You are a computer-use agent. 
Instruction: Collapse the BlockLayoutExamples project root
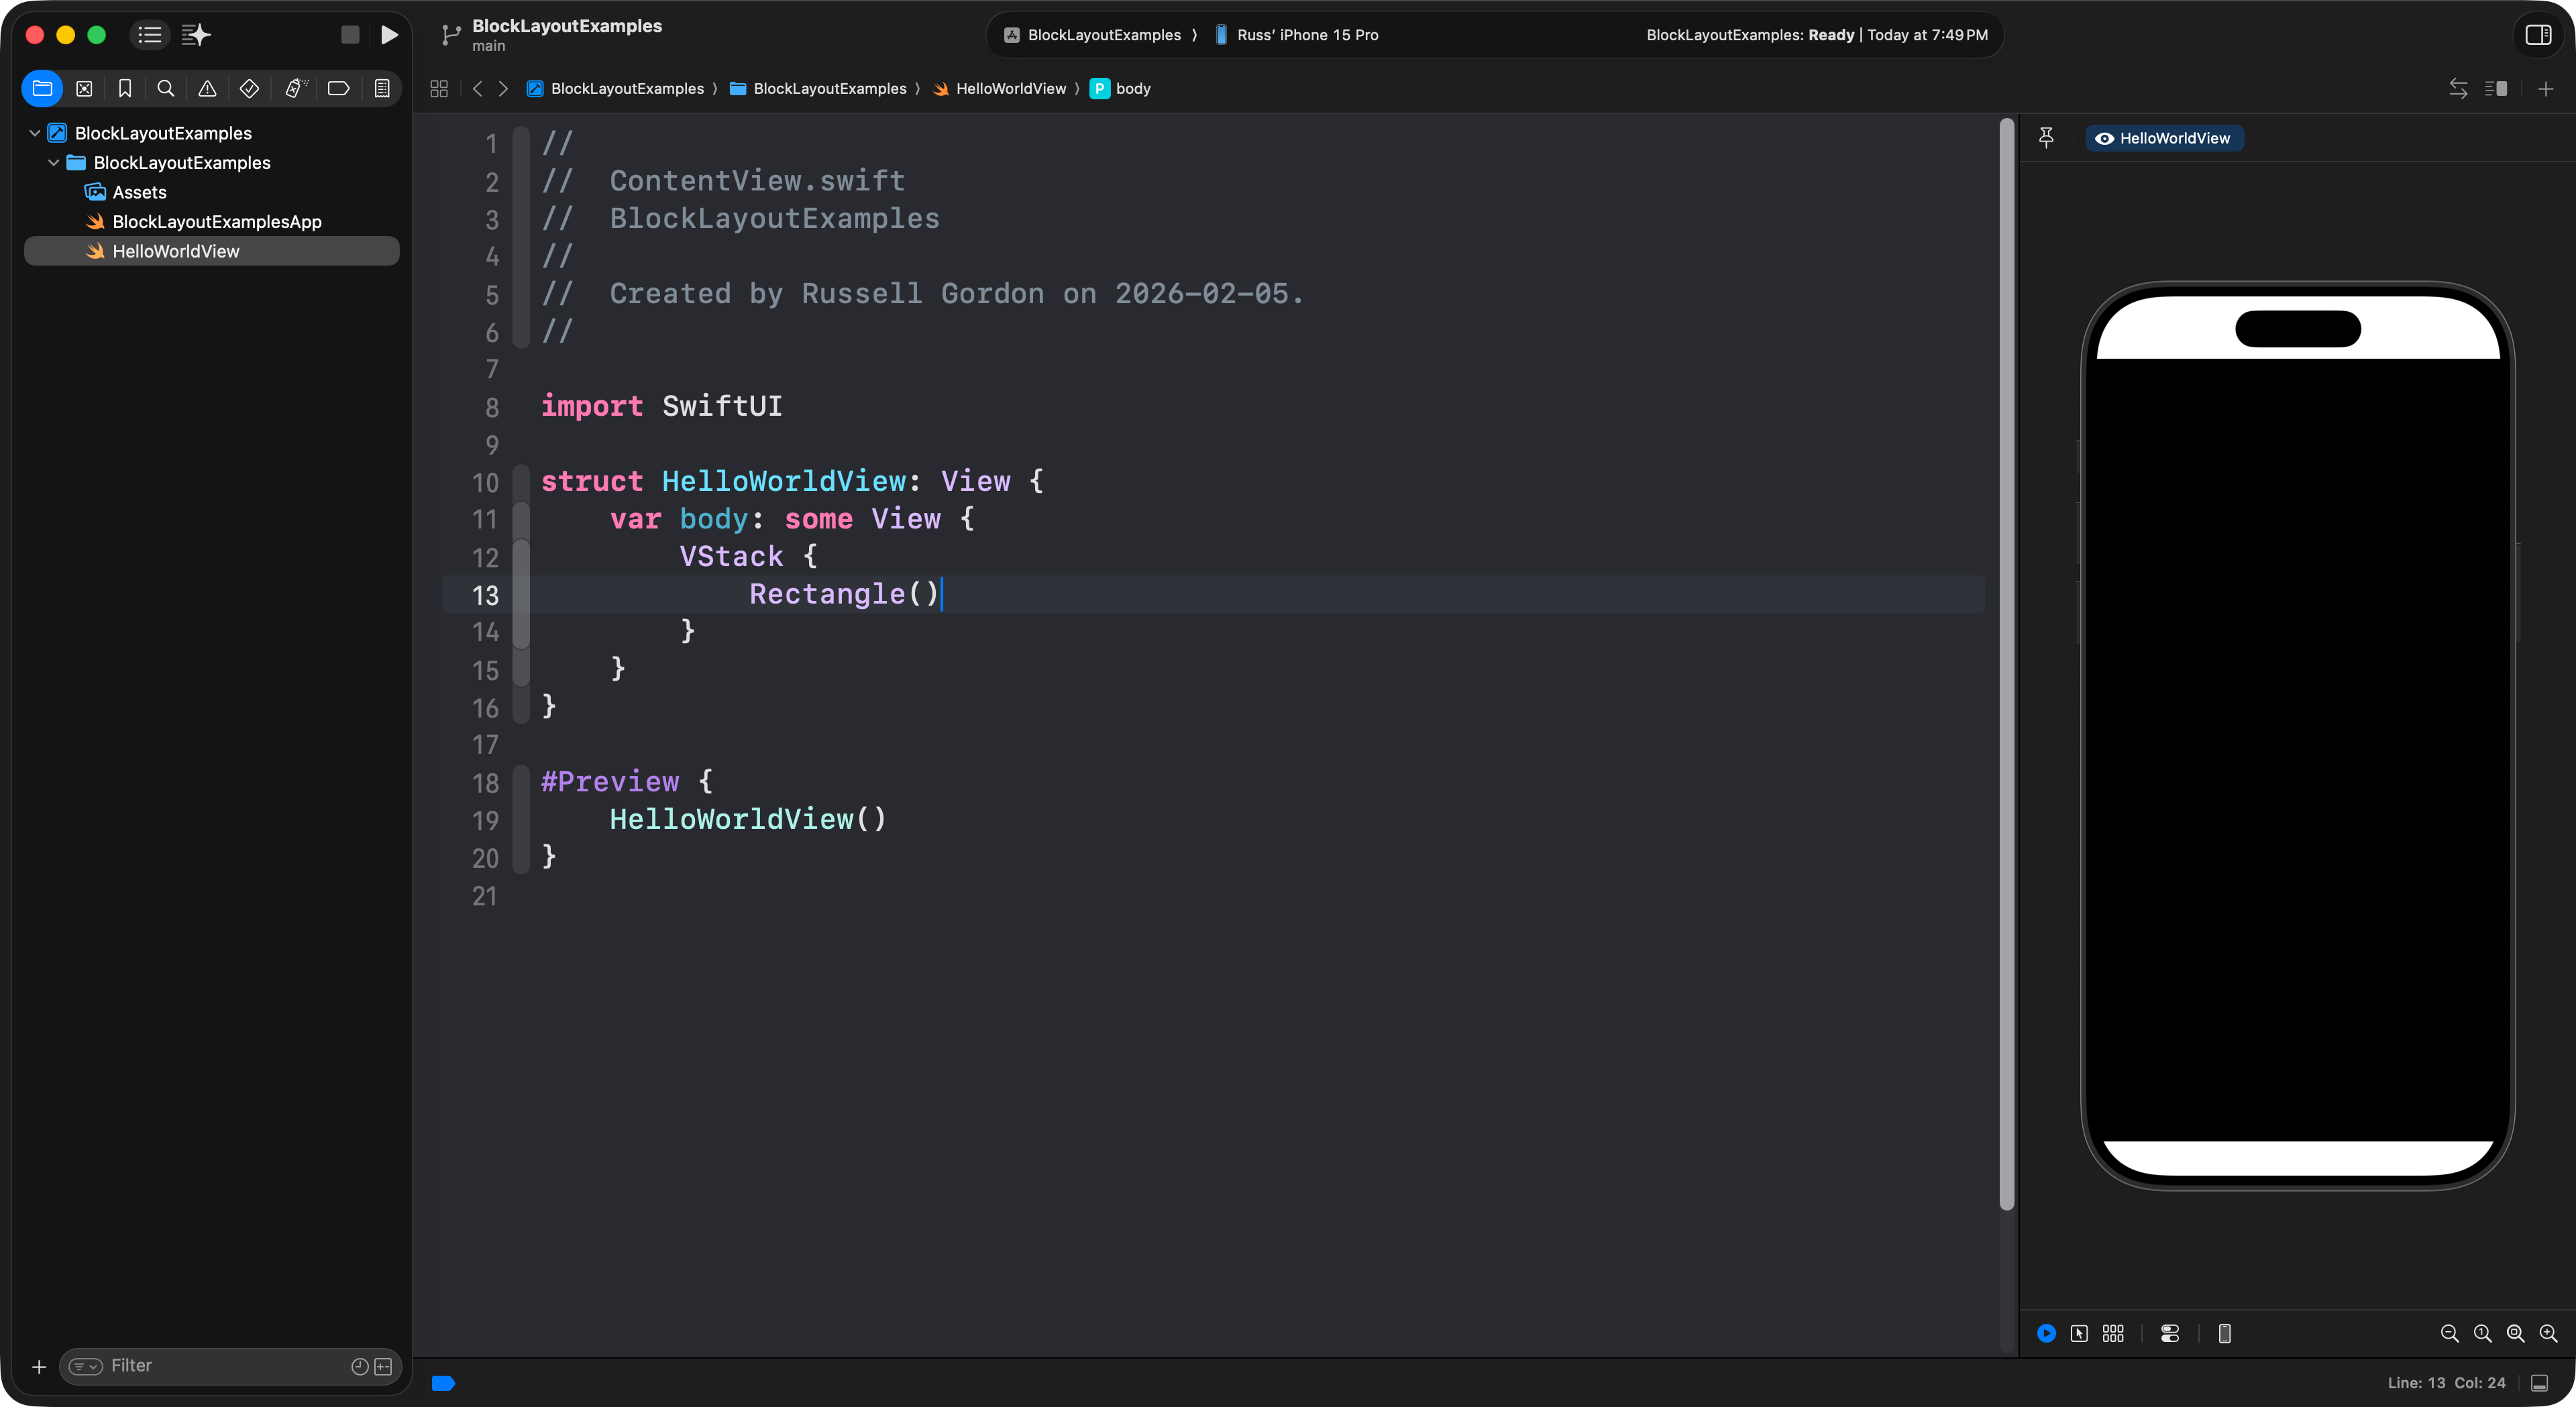coord(35,133)
